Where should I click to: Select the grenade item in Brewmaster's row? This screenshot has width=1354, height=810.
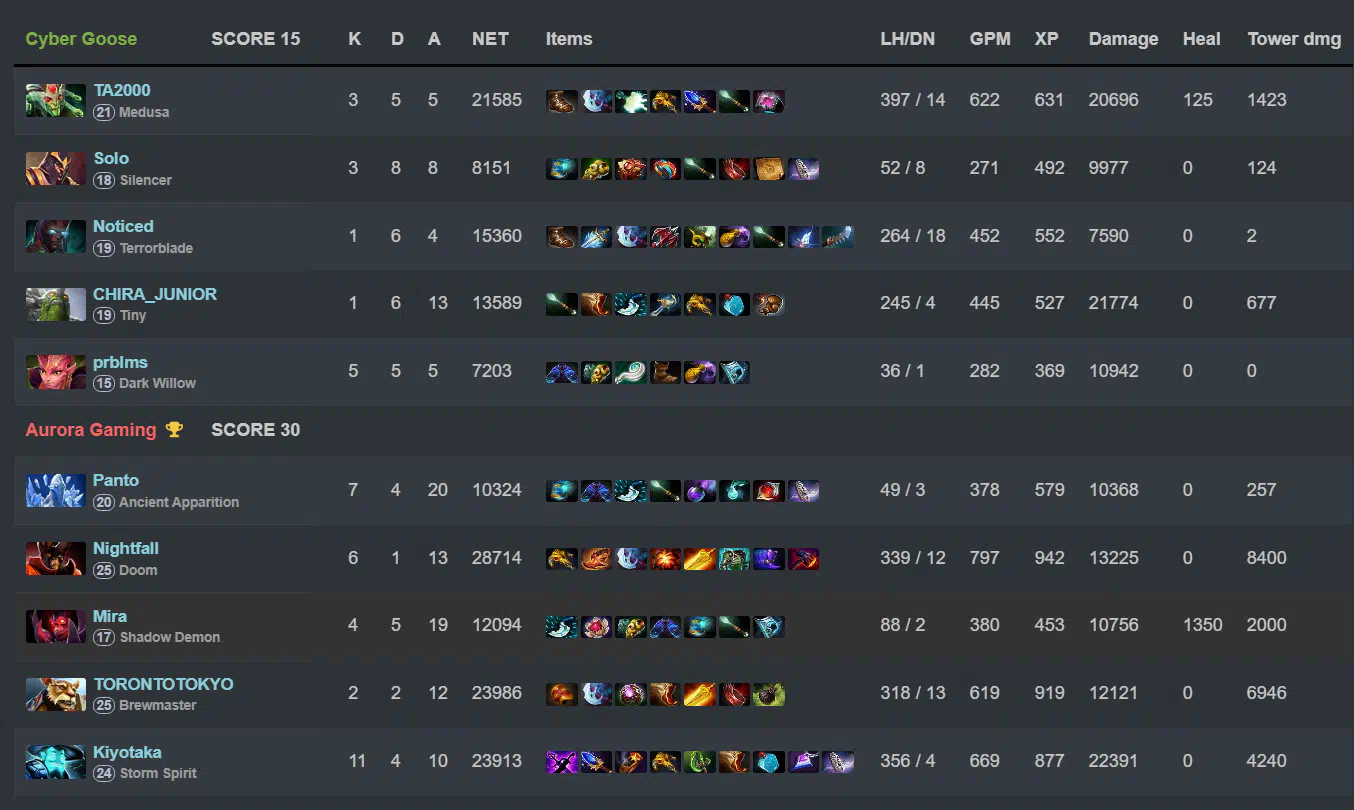(768, 693)
